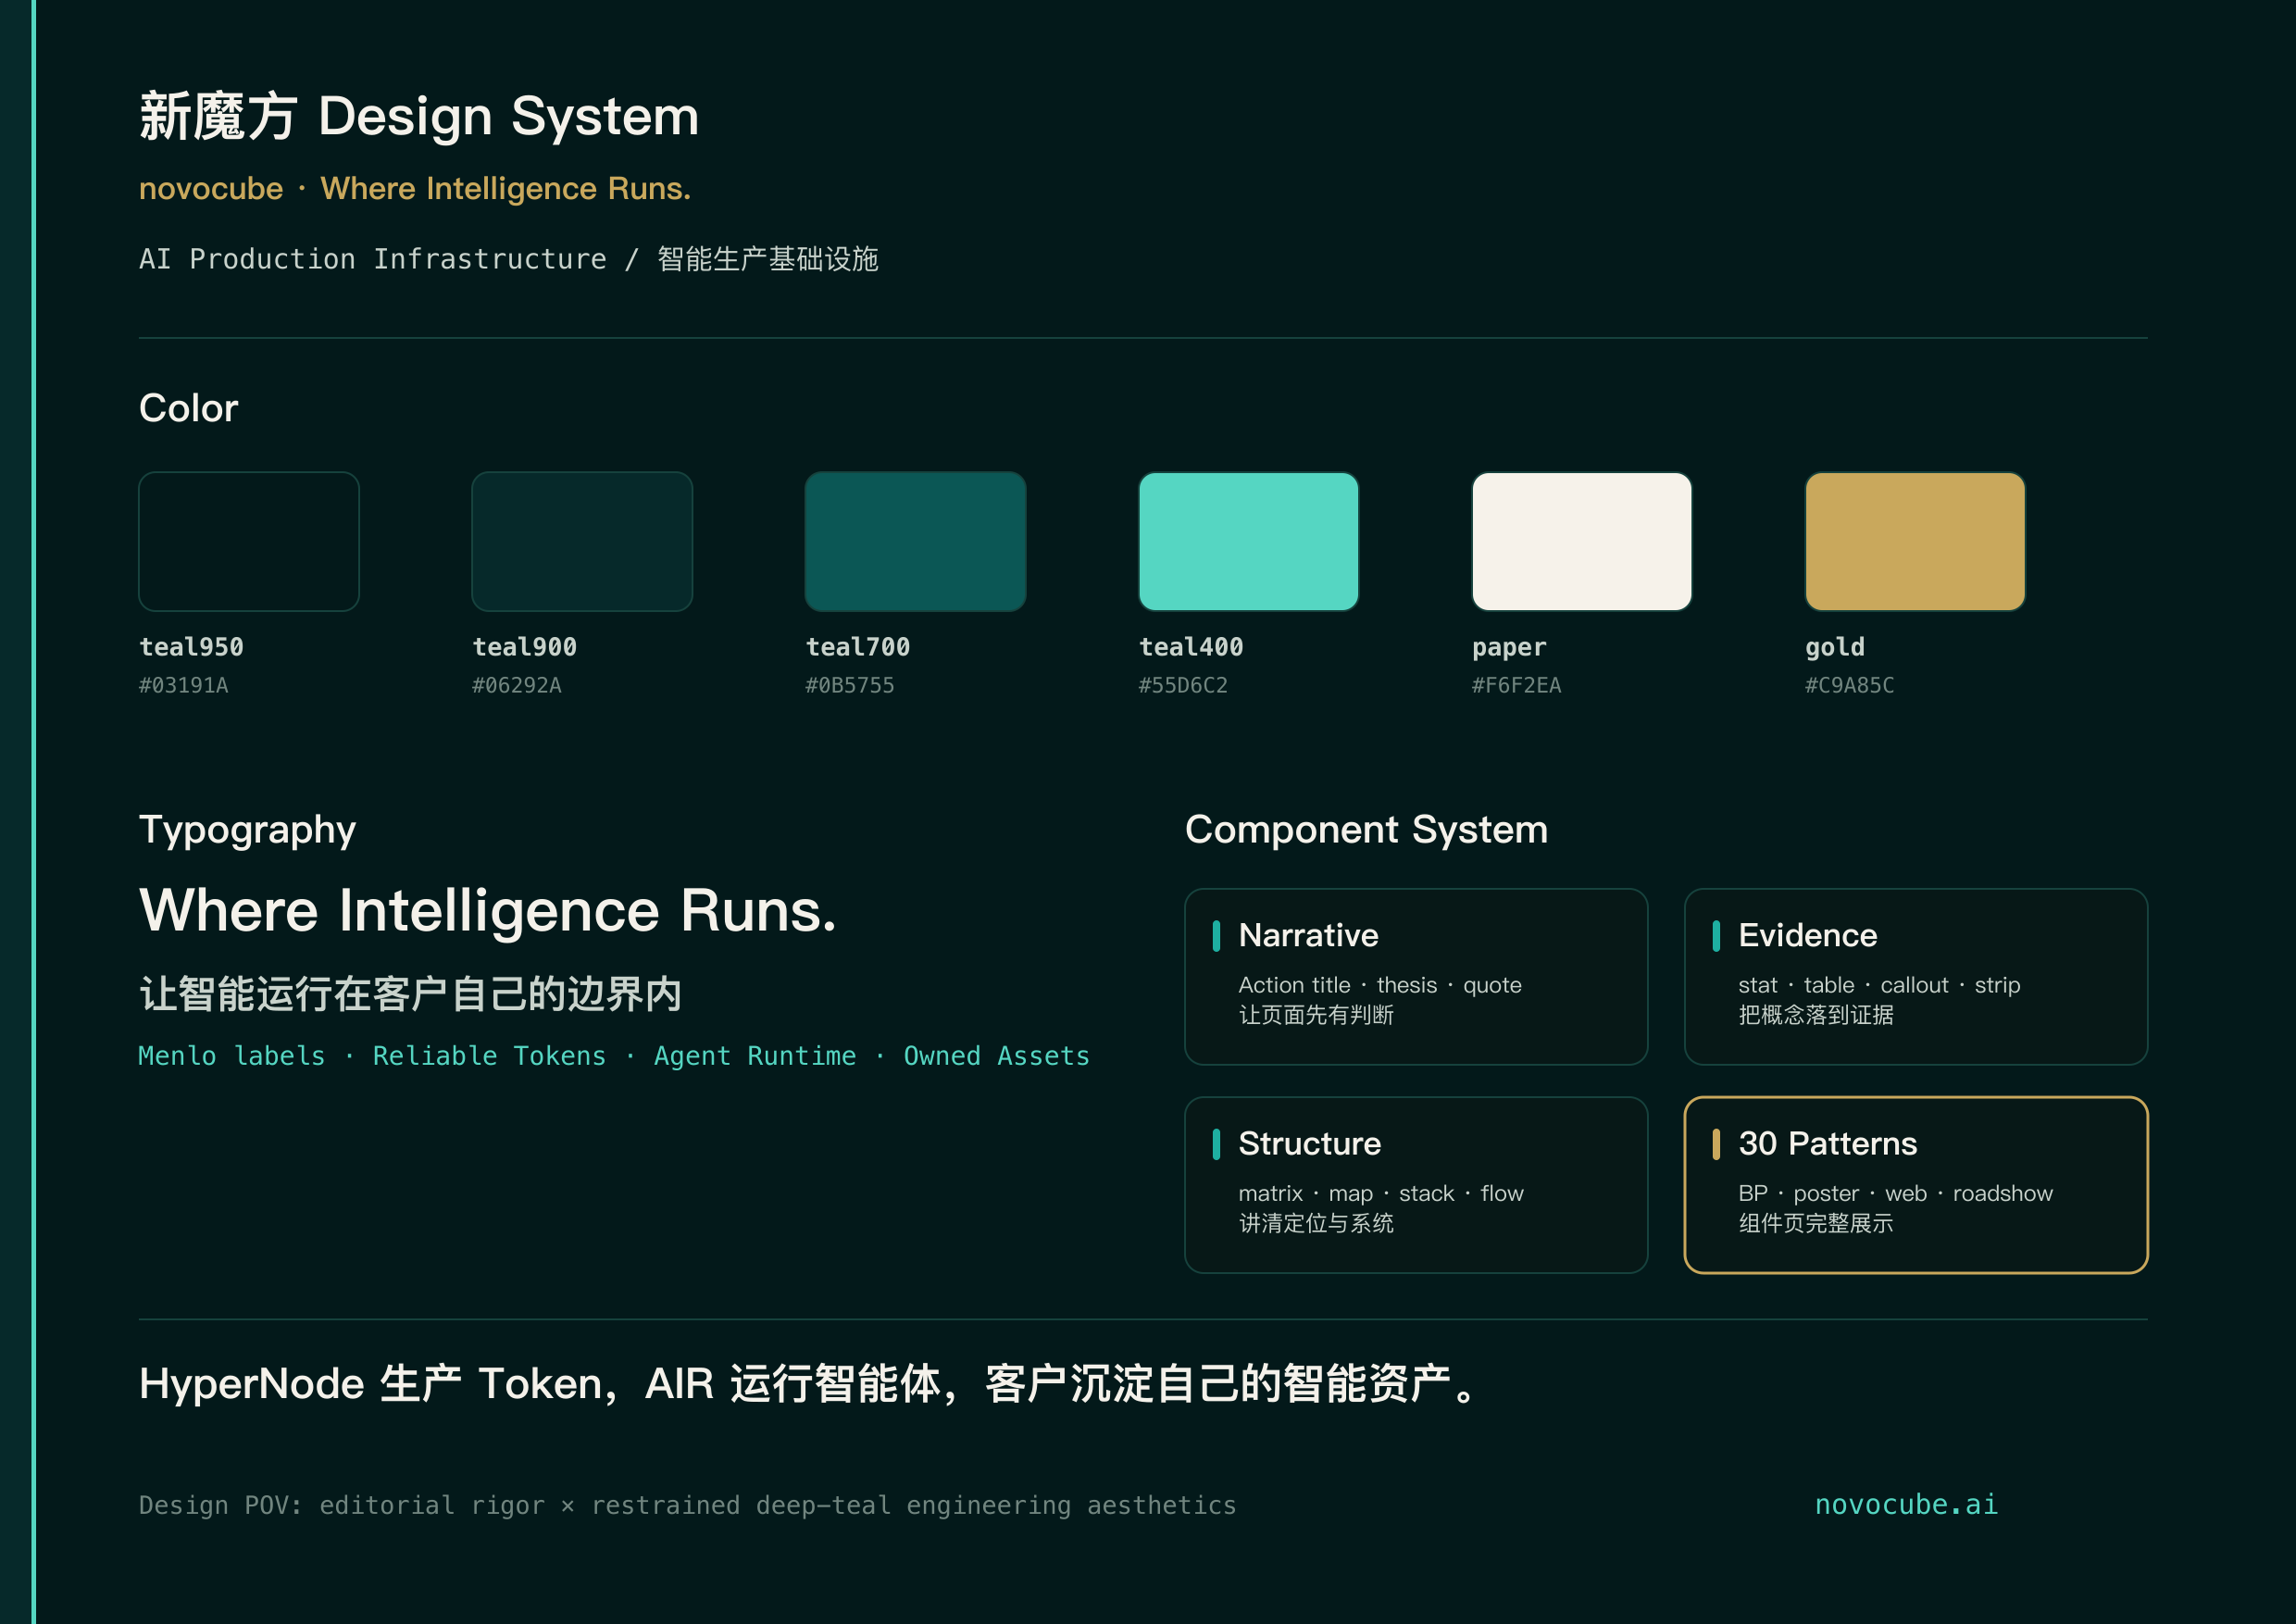The height and width of the screenshot is (1624, 2296).
Task: Click the teal950 label
Action: pos(191,647)
